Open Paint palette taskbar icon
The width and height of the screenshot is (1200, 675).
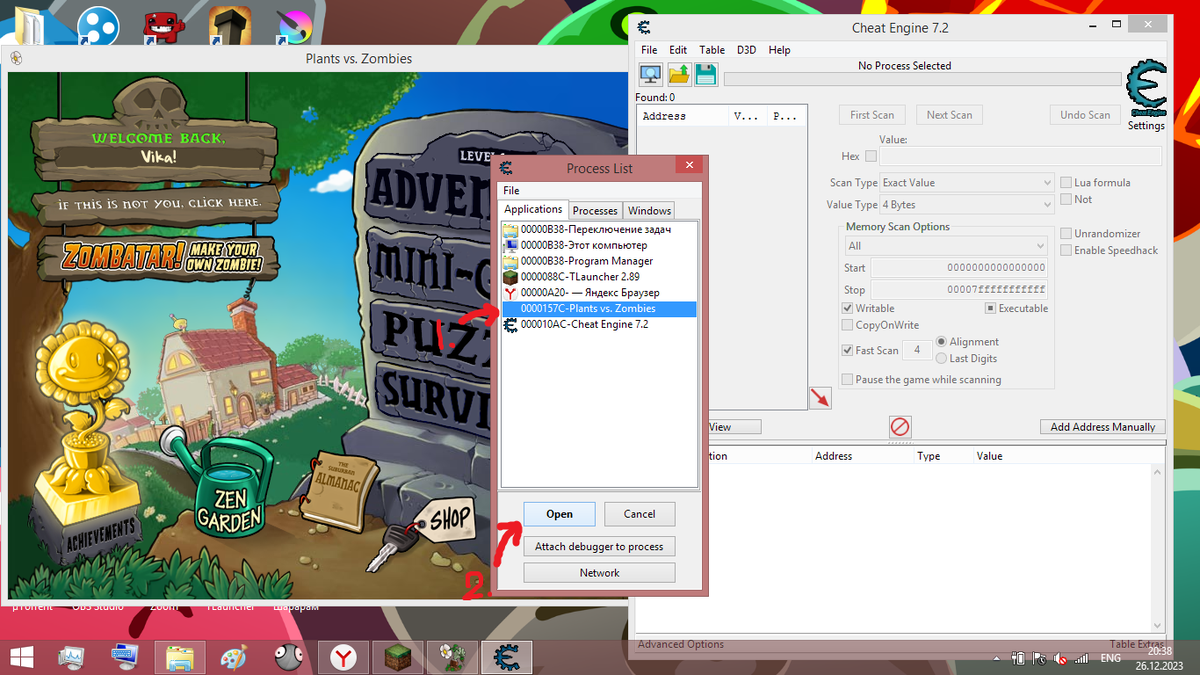coord(233,657)
